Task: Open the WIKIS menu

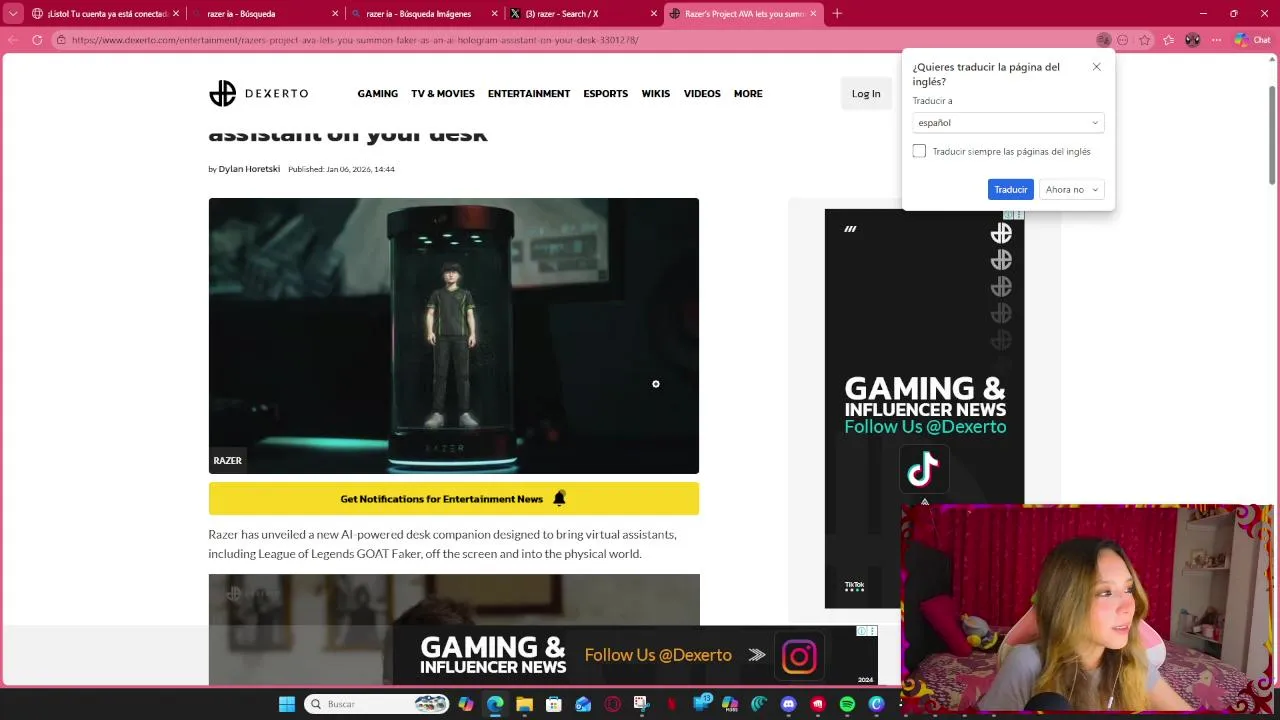Action: (x=656, y=93)
